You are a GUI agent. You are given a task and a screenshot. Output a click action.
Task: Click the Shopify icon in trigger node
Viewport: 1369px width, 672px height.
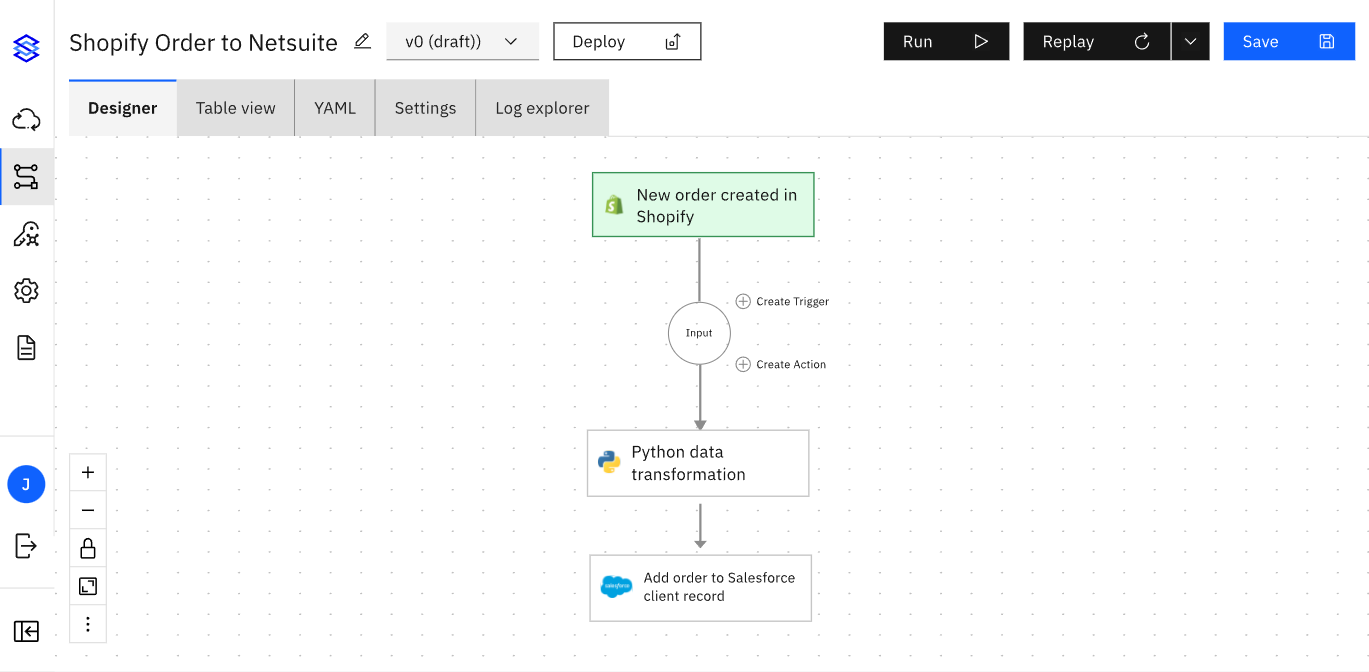[x=614, y=205]
